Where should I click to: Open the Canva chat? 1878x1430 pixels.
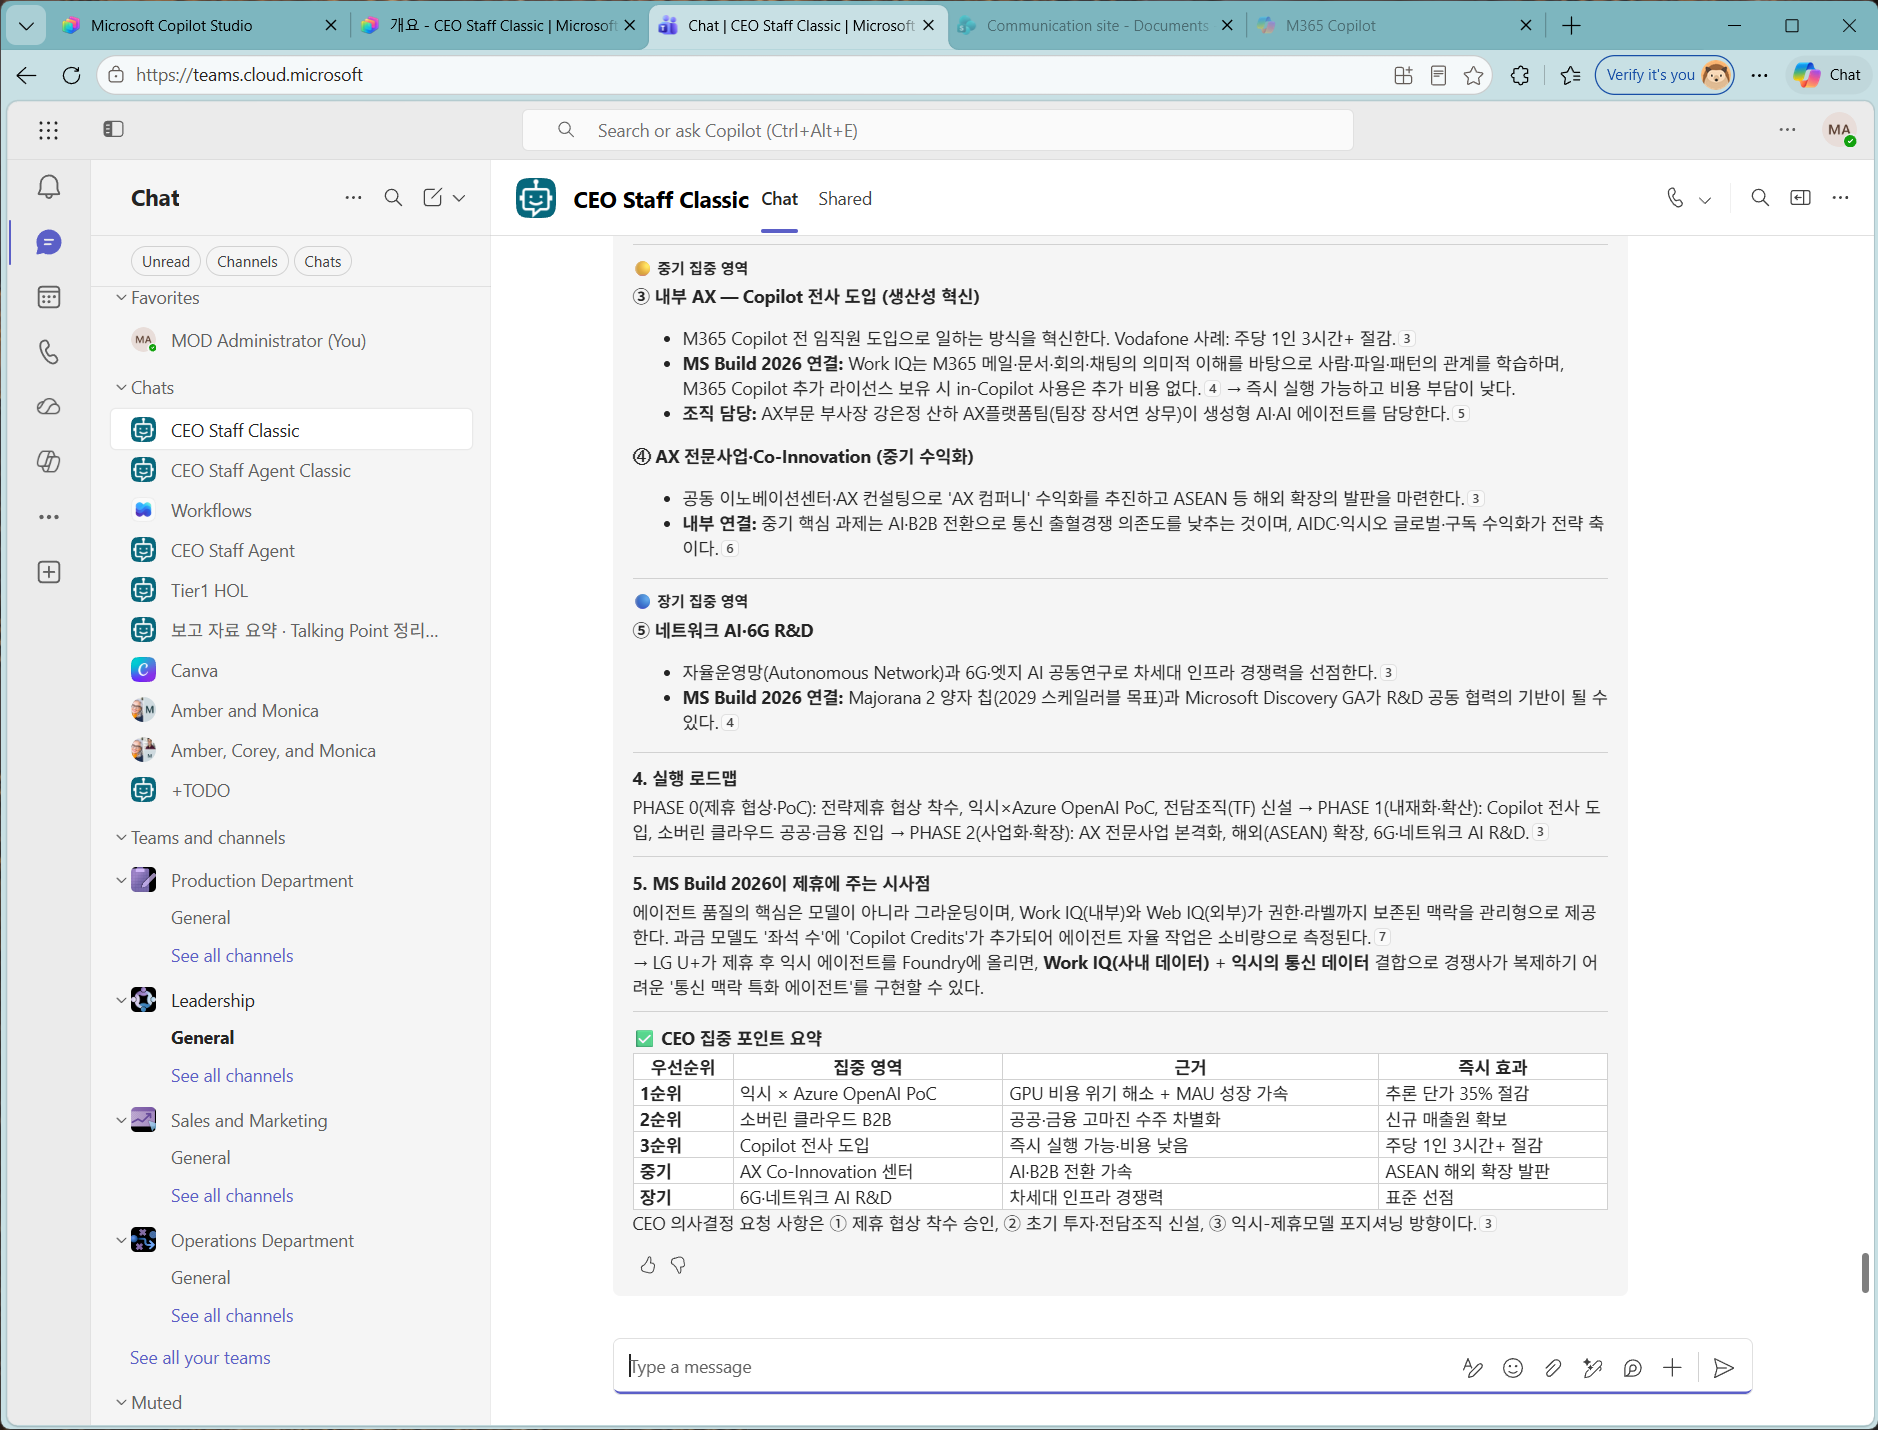coord(291,671)
